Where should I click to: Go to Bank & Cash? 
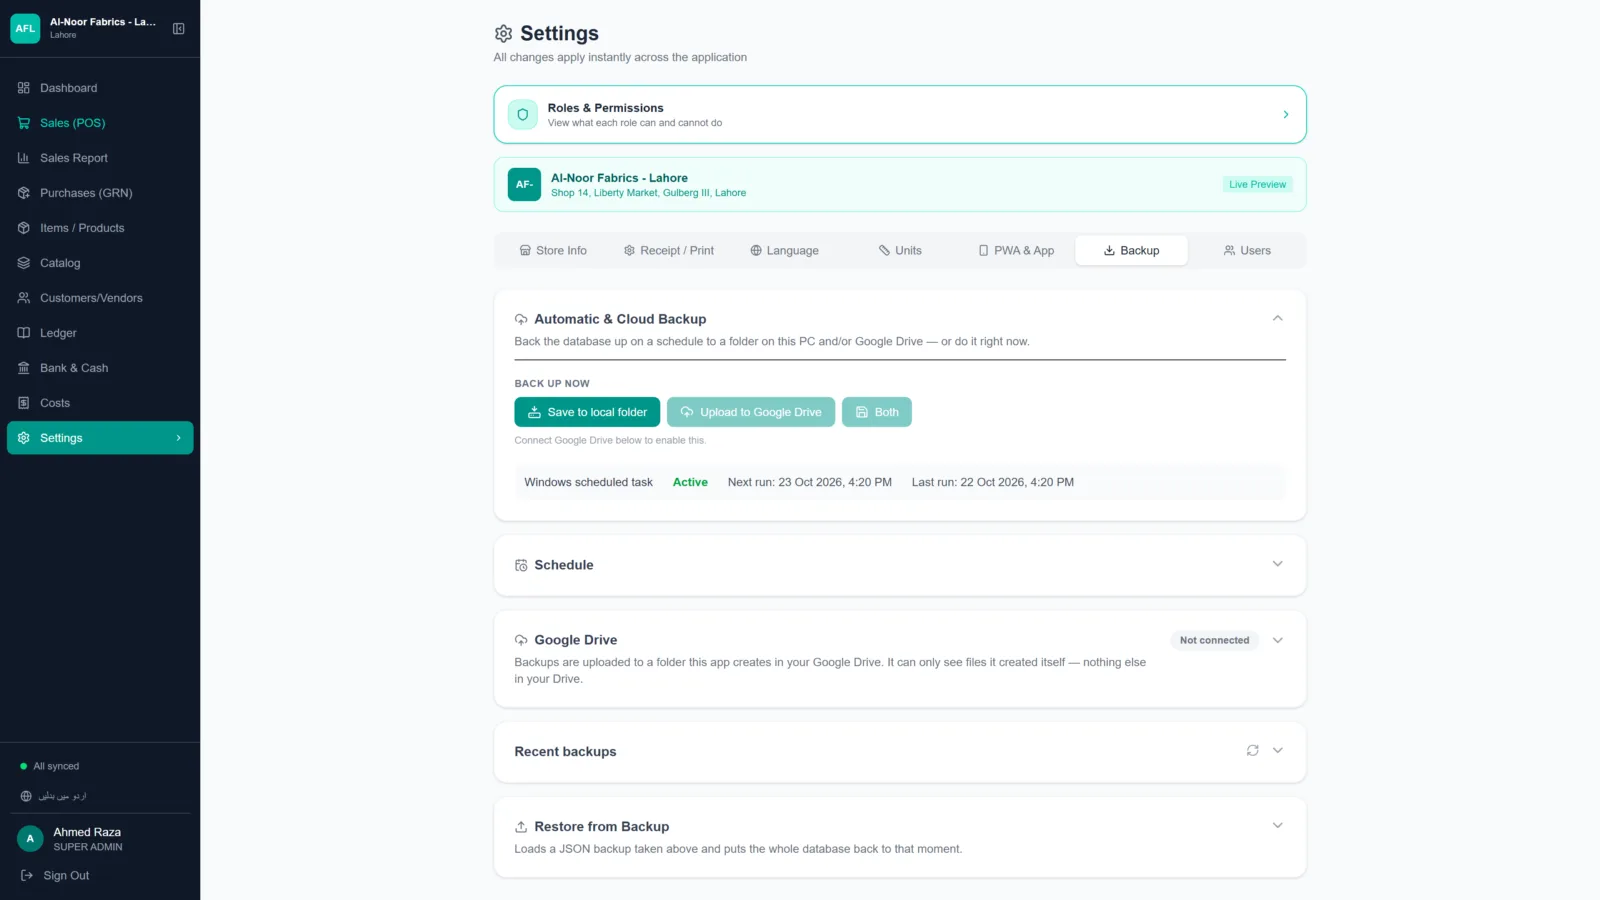click(100, 368)
